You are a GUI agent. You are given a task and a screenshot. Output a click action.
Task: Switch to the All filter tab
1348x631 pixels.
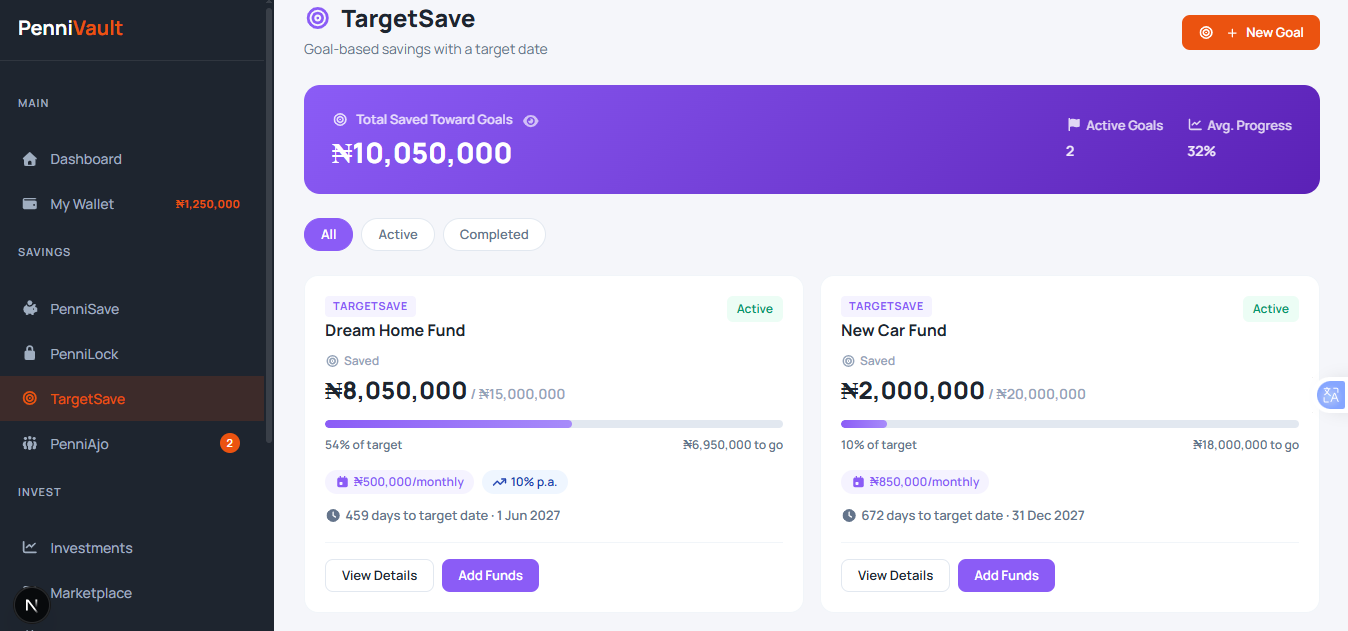click(328, 234)
